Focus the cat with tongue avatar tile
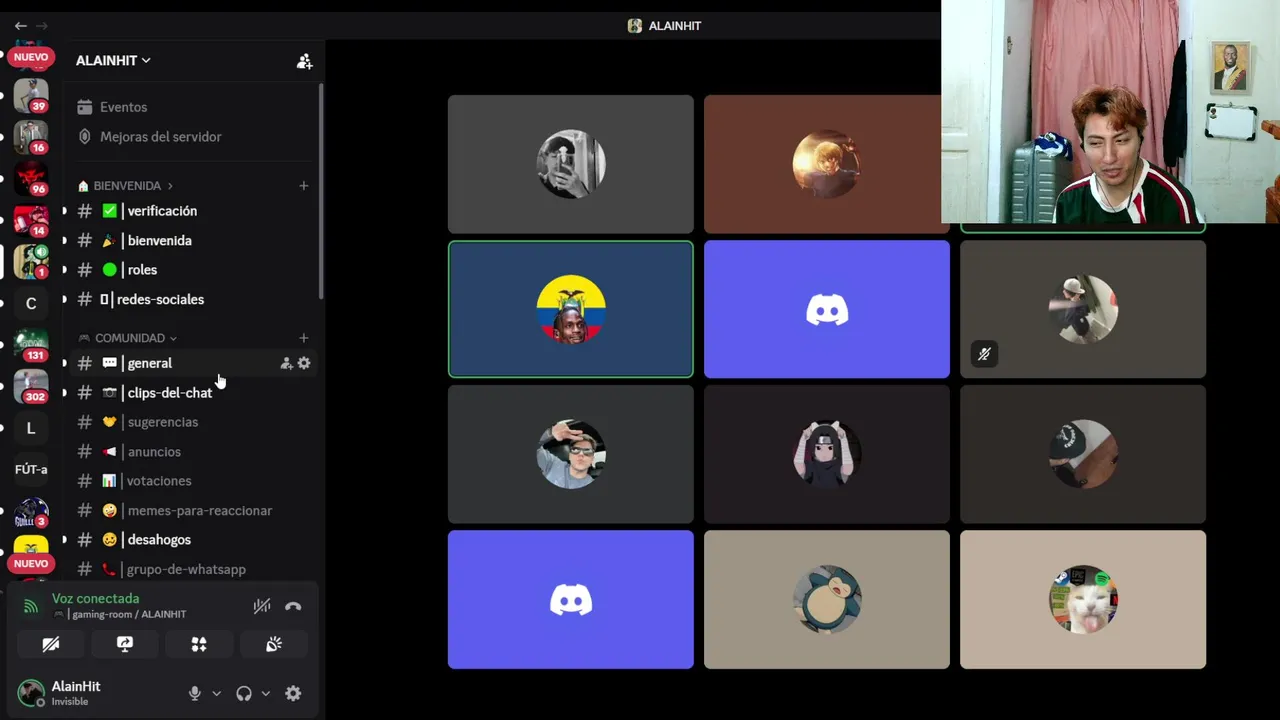 [x=1083, y=599]
